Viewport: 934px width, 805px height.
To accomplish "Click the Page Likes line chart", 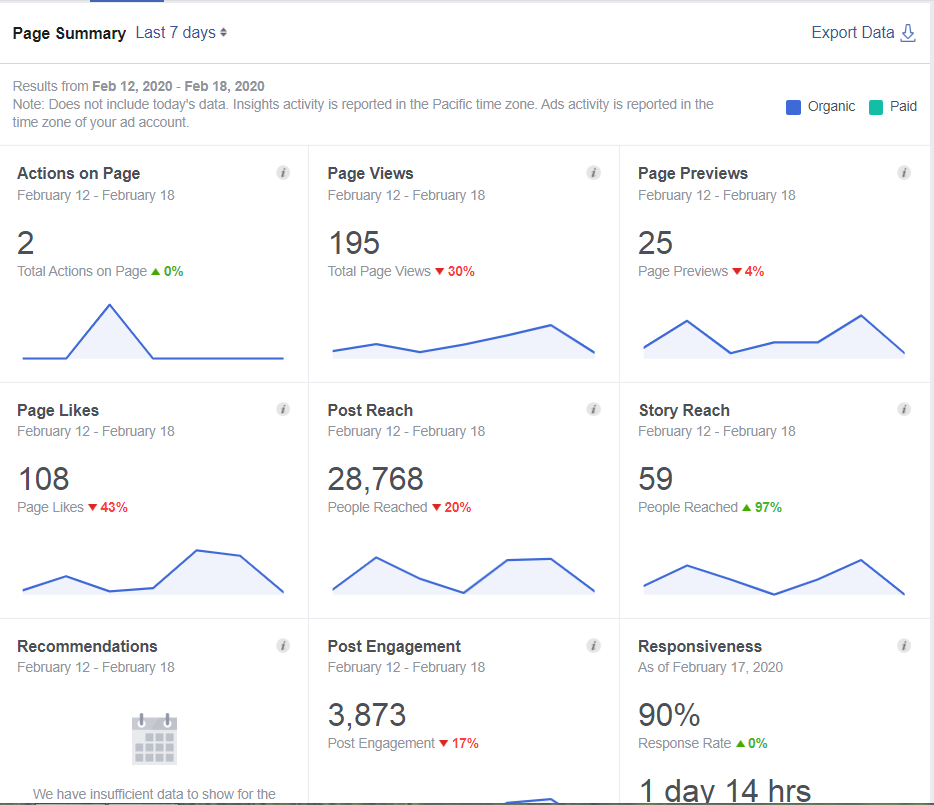I will (153, 571).
